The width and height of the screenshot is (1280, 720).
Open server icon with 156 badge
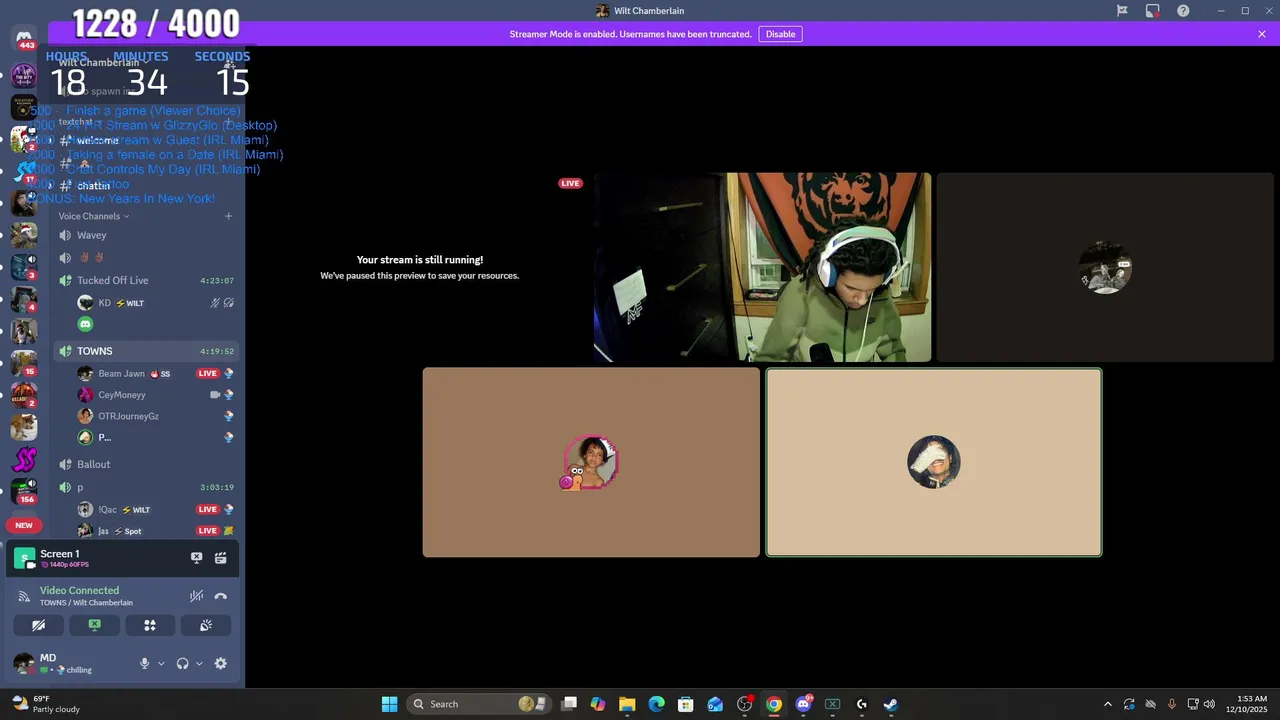coord(24,492)
